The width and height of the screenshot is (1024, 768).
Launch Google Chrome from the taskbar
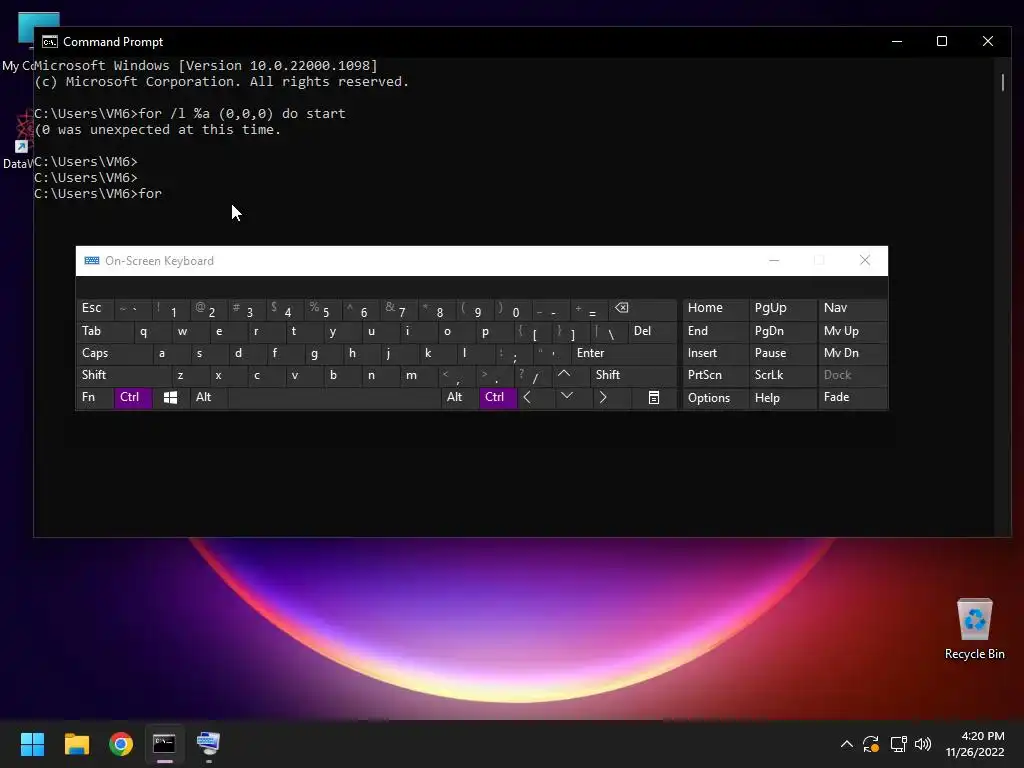coord(121,744)
